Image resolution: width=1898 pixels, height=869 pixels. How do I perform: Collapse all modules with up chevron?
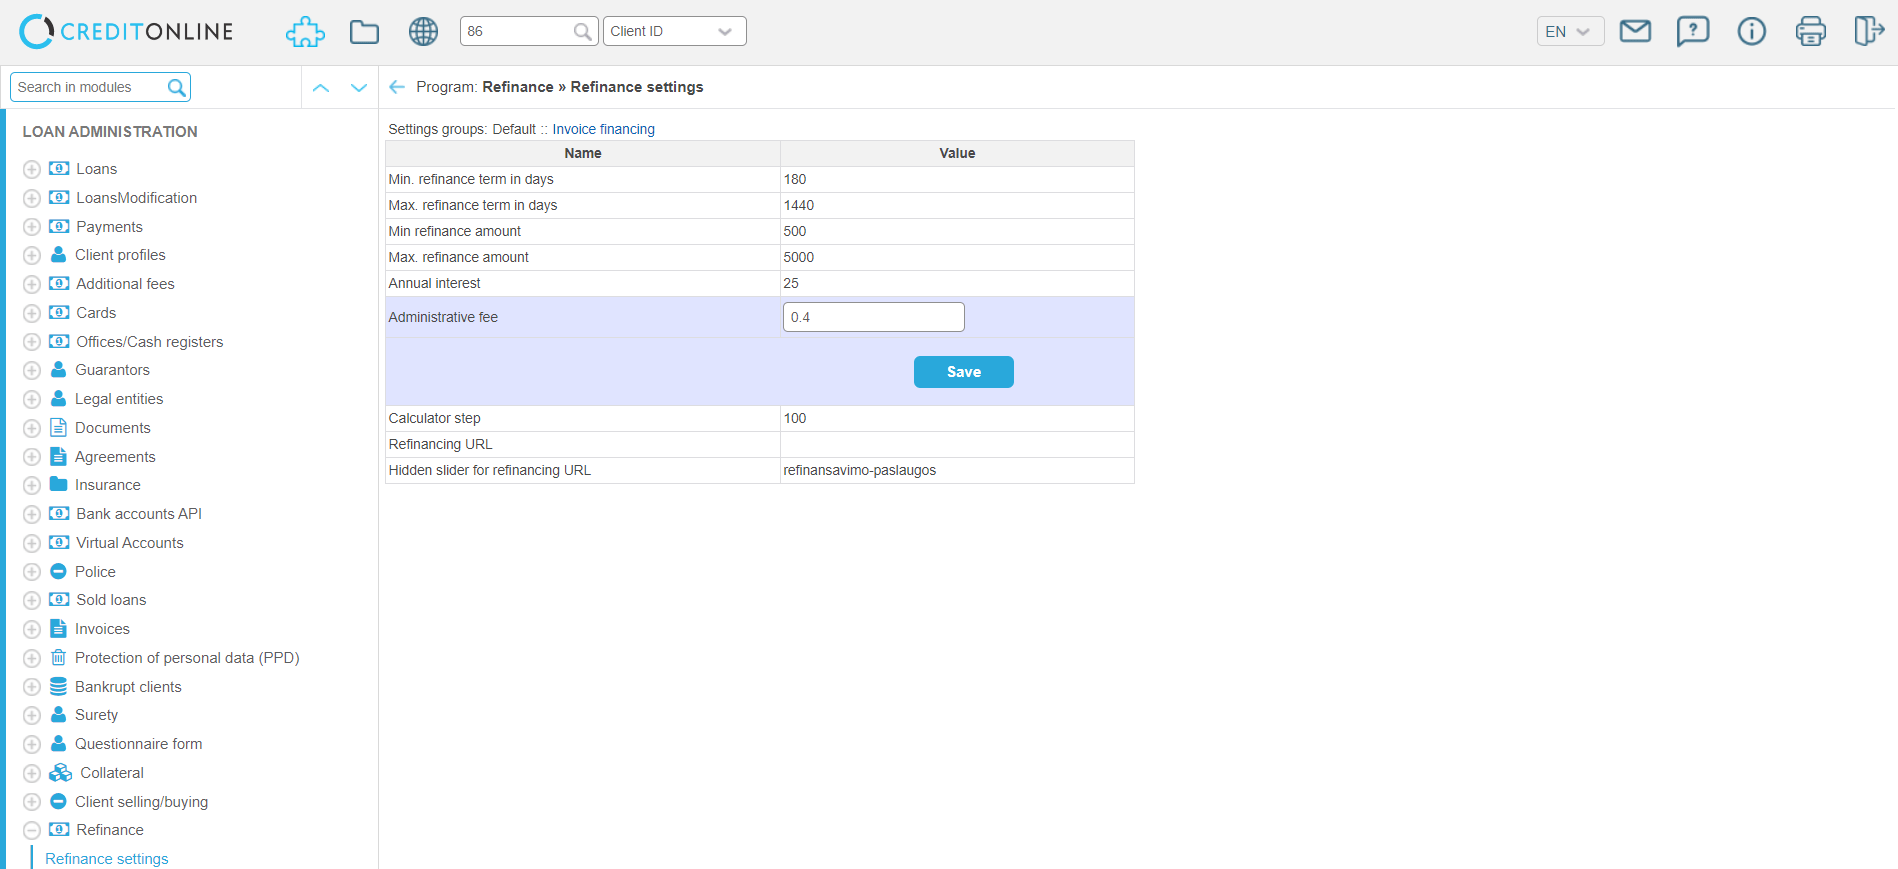pos(321,88)
